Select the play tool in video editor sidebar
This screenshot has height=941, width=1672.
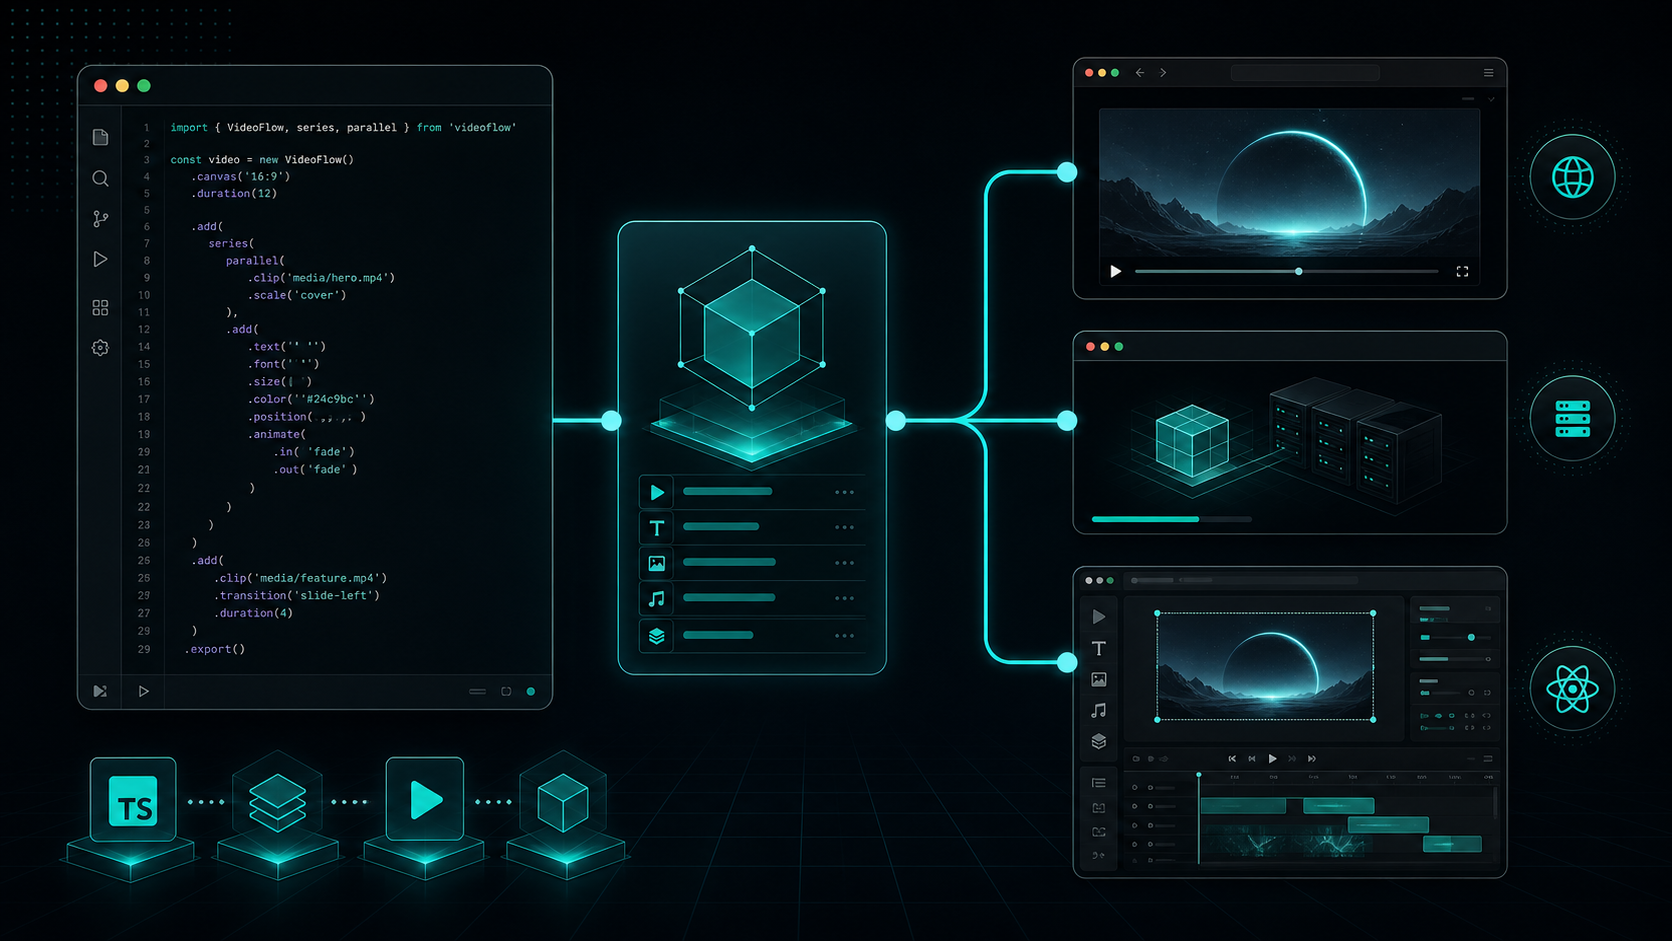point(1099,617)
